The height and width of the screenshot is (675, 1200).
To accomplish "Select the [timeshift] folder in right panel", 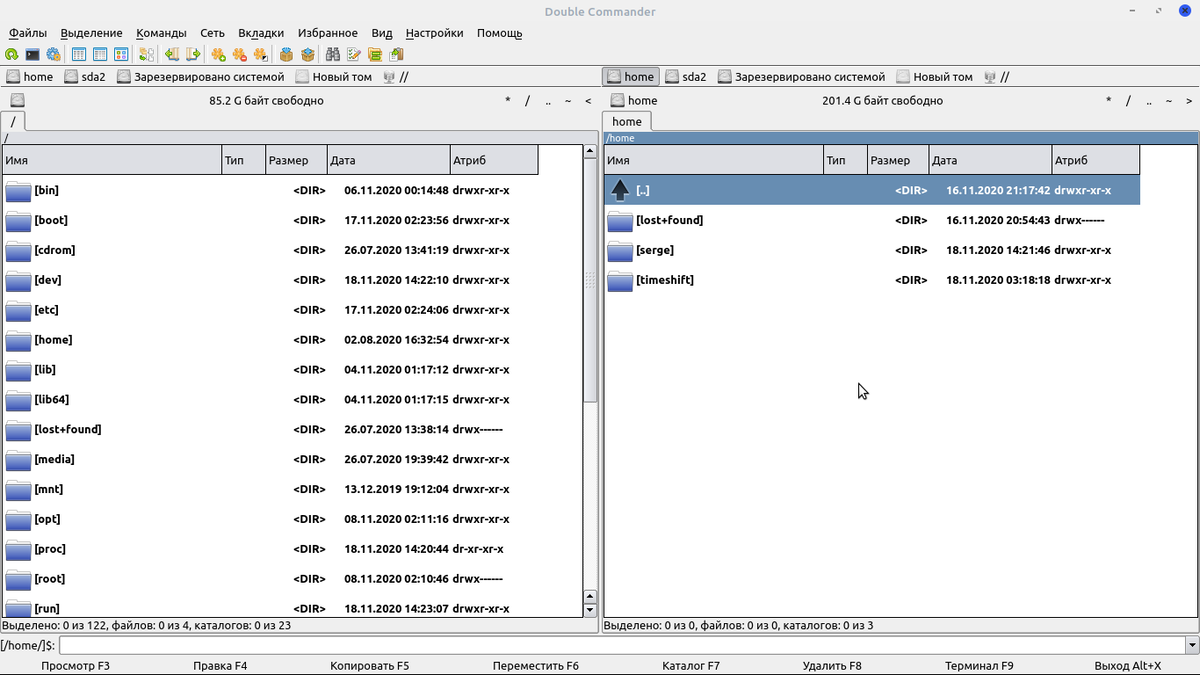I will [871, 280].
